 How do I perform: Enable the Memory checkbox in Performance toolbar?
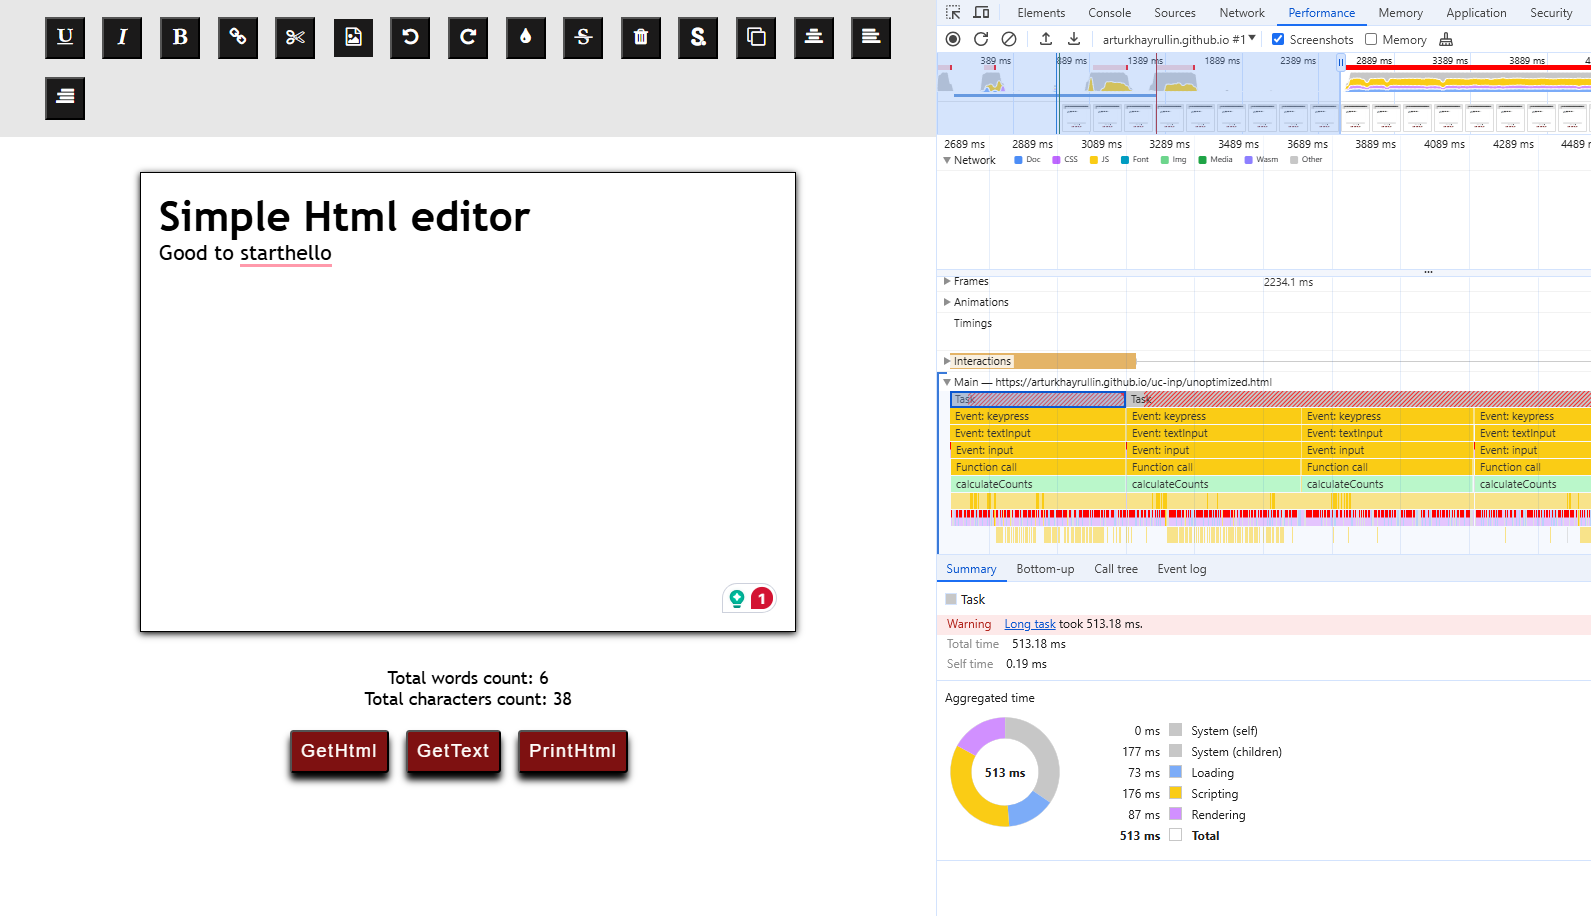pyautogui.click(x=1371, y=39)
